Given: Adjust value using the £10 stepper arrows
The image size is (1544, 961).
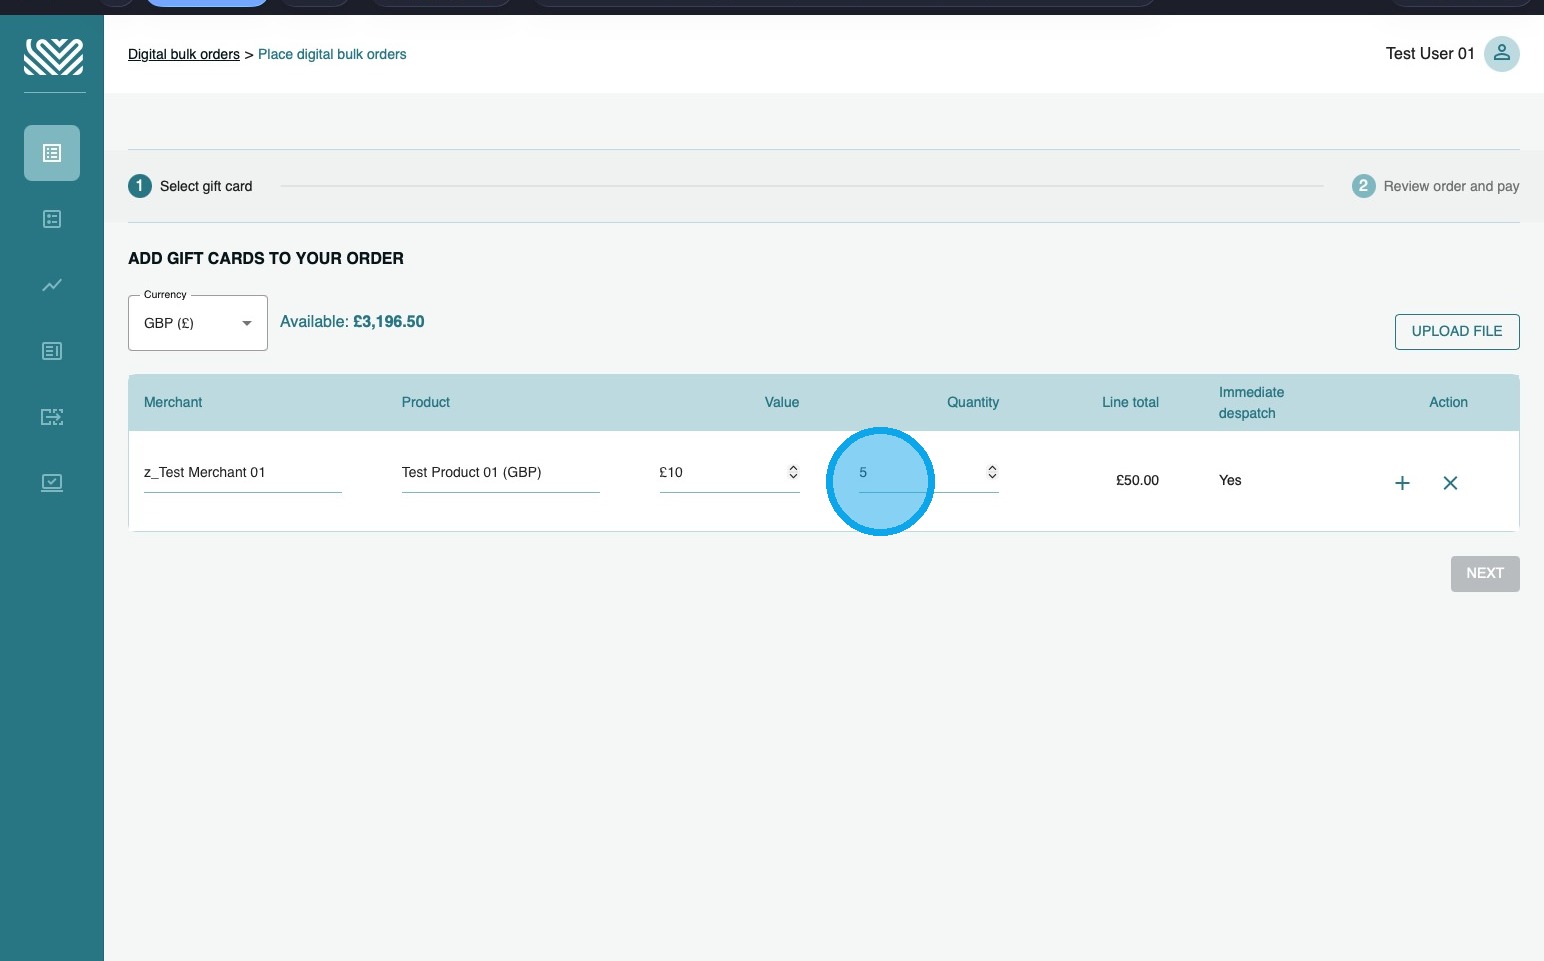Looking at the screenshot, I should (793, 472).
